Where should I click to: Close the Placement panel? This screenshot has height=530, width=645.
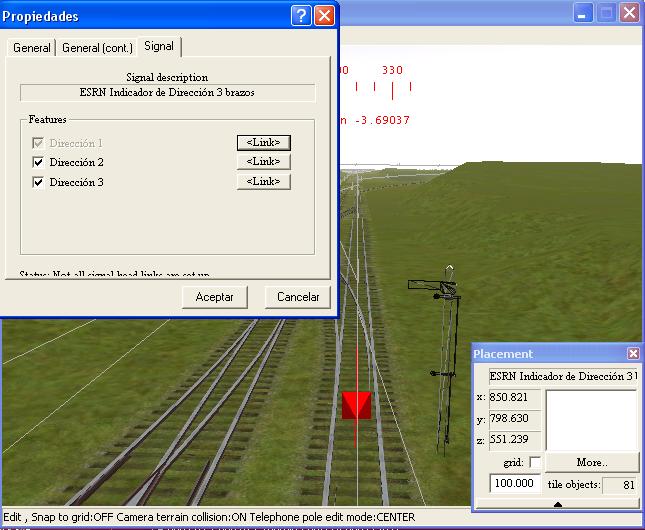(633, 354)
